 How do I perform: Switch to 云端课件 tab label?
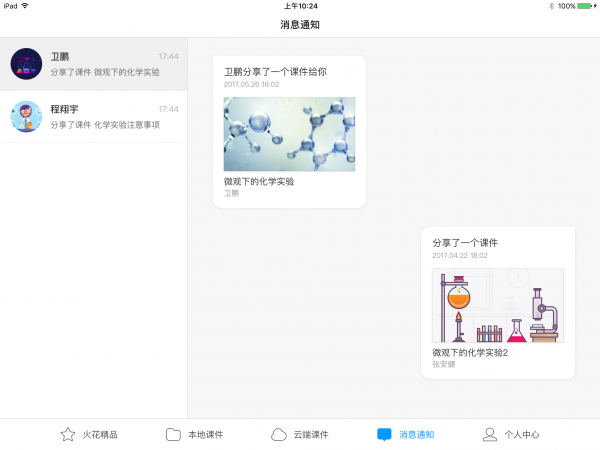point(310,435)
